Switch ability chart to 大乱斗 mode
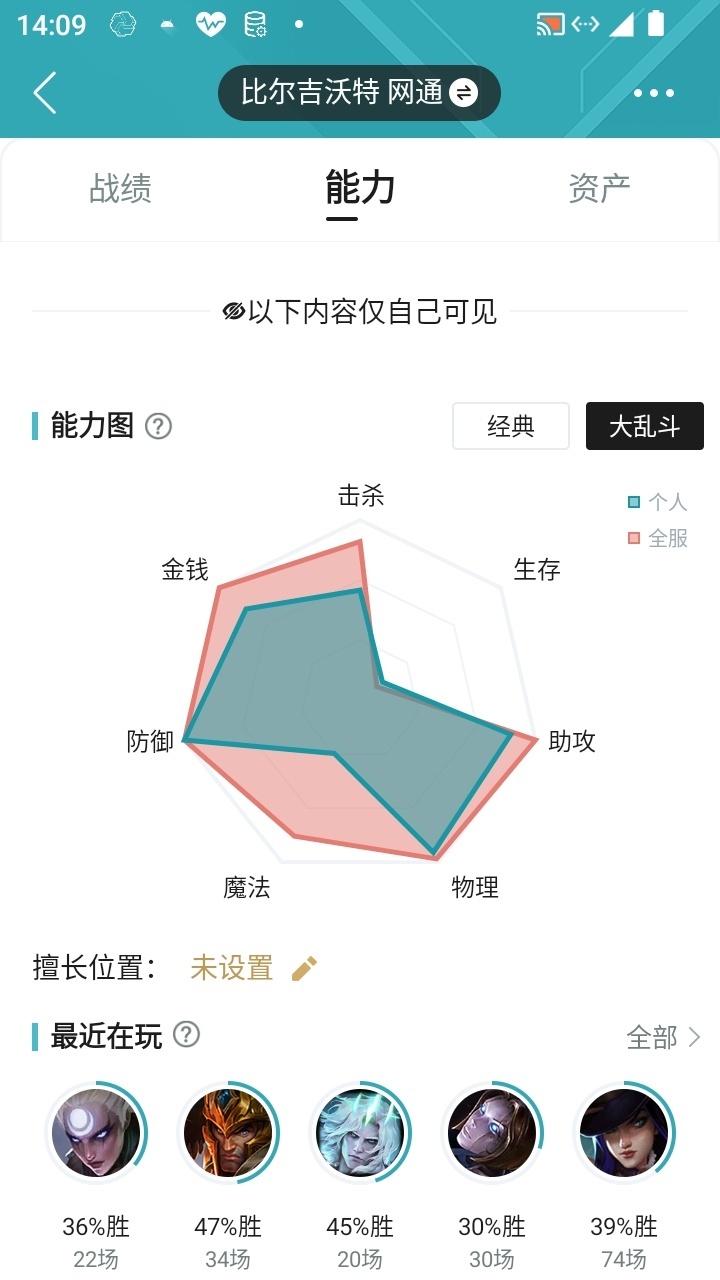The width and height of the screenshot is (720, 1280). (645, 427)
